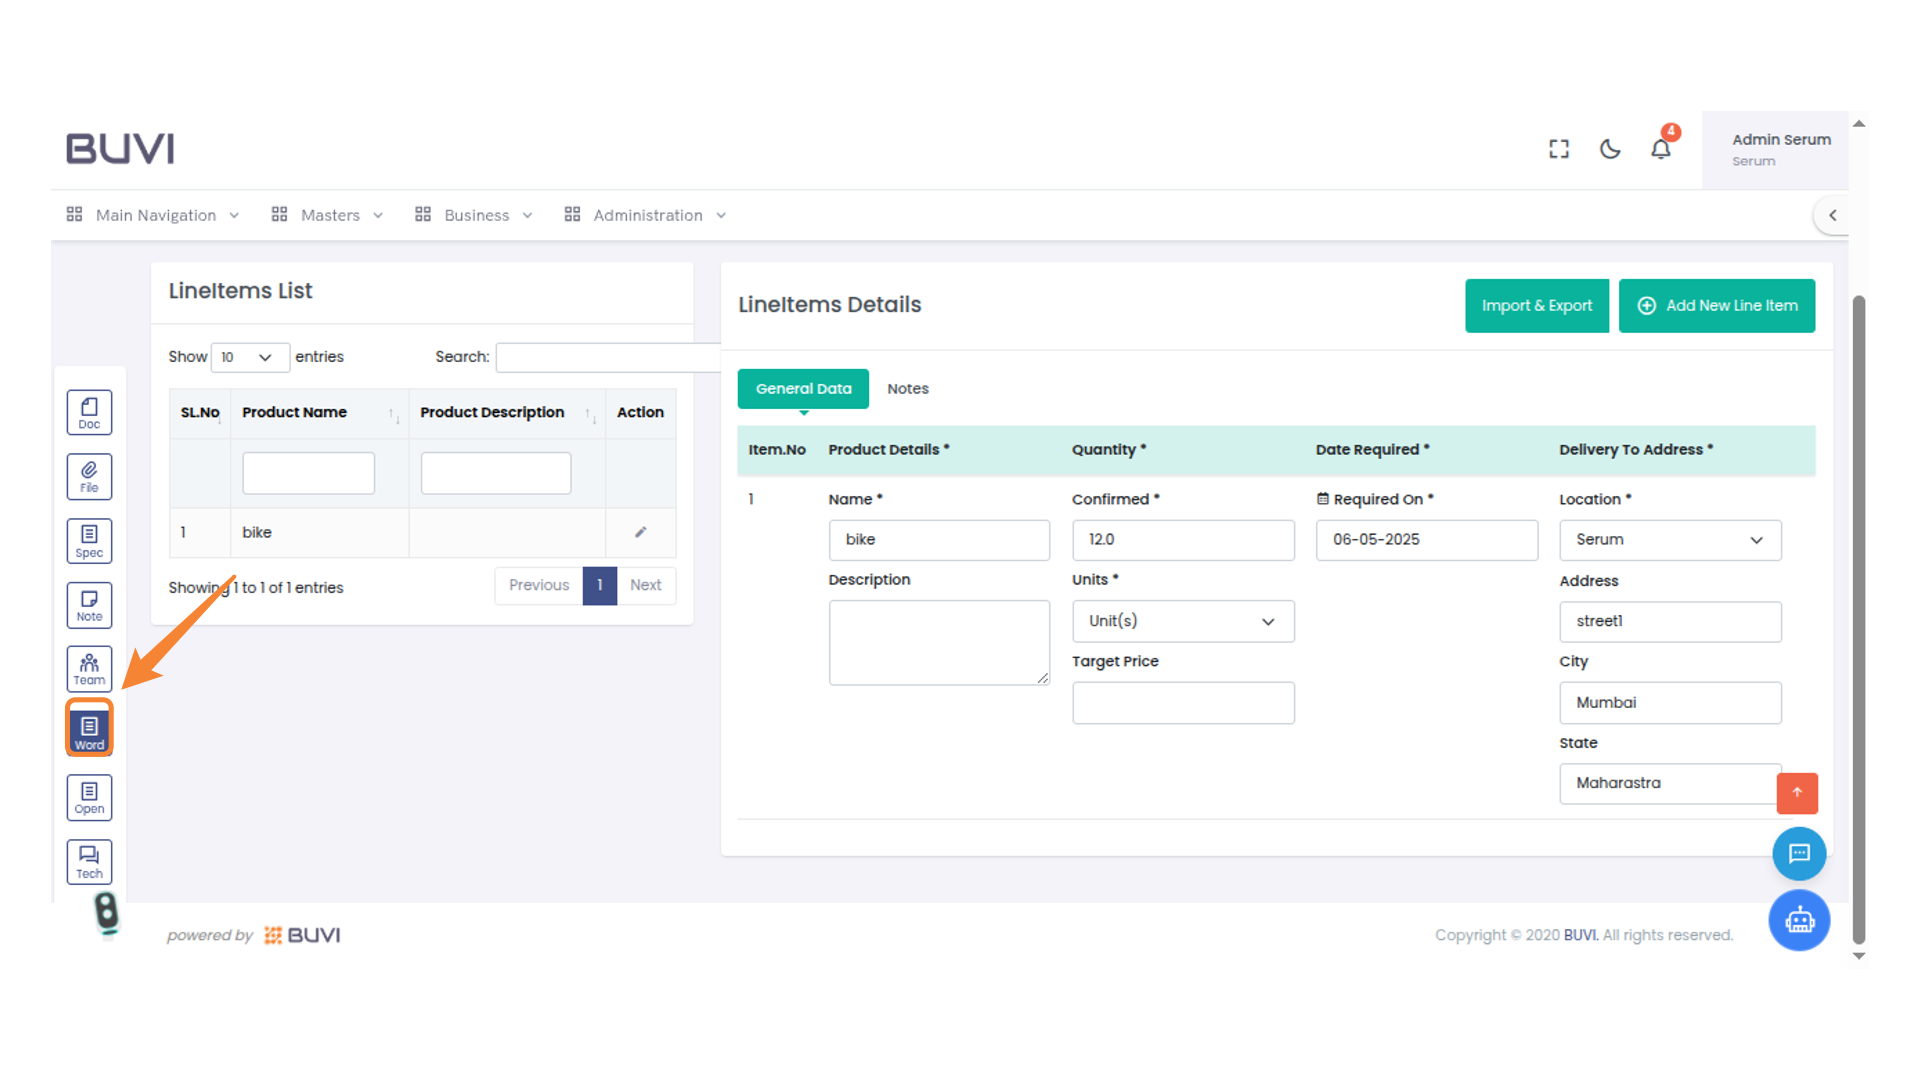Click the pencil edit icon for bike
The image size is (1920, 1080).
point(640,532)
